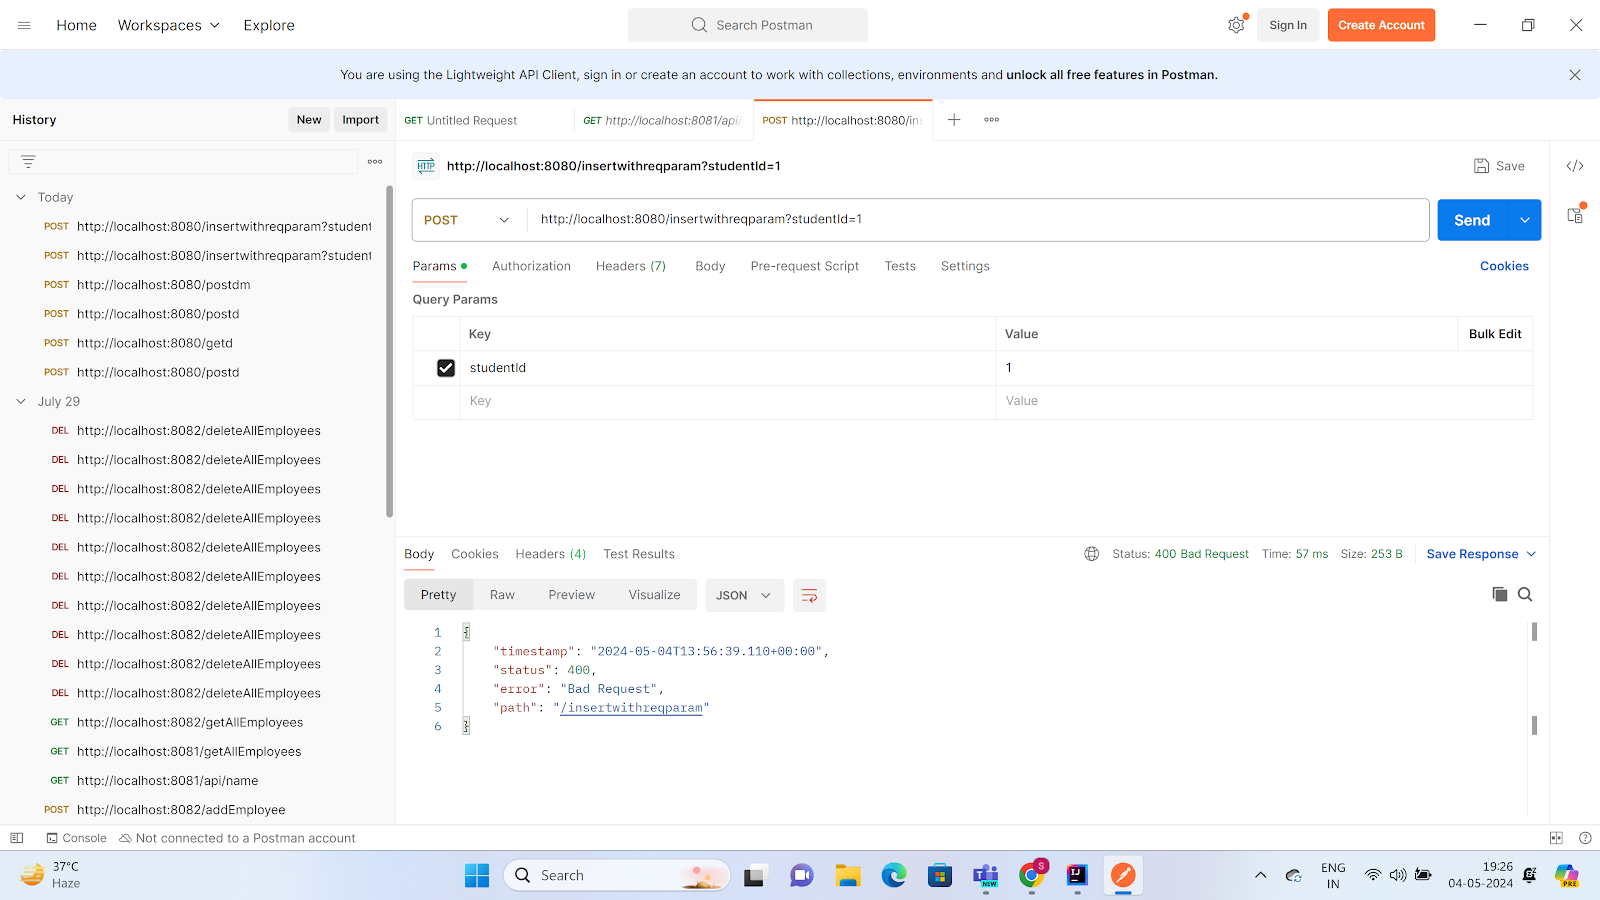The height and width of the screenshot is (900, 1600).
Task: Click the Create Account button
Action: point(1381,25)
